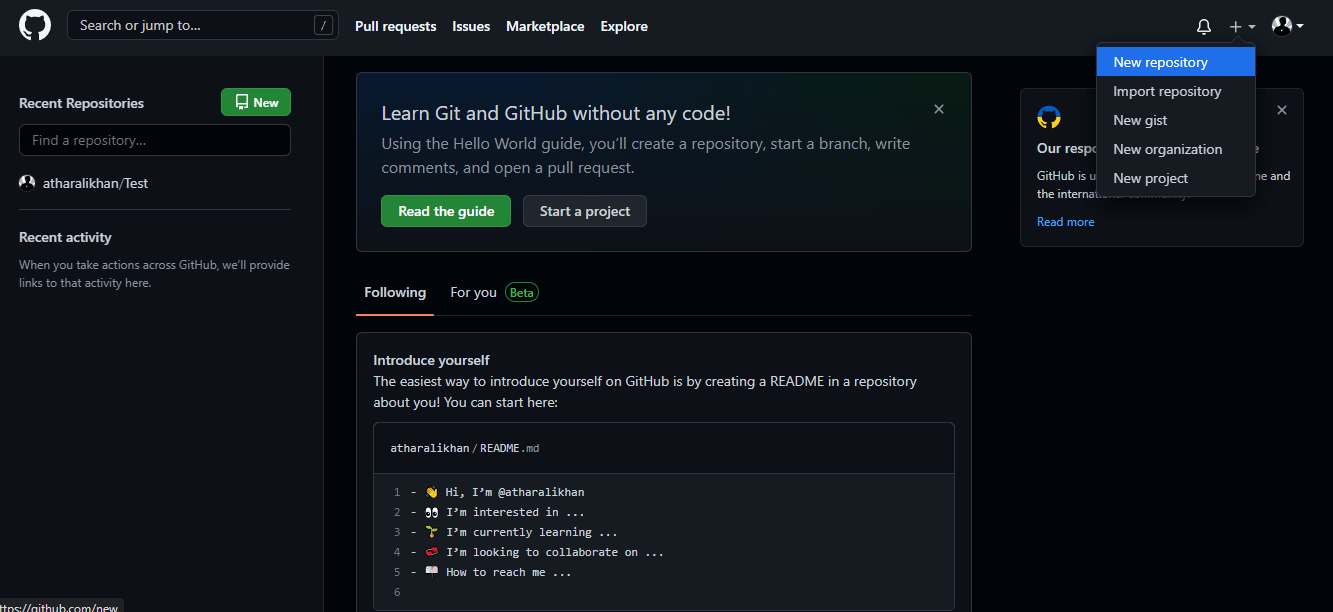Viewport: 1333px width, 612px height.
Task: Click the Start a project button
Action: coord(585,211)
